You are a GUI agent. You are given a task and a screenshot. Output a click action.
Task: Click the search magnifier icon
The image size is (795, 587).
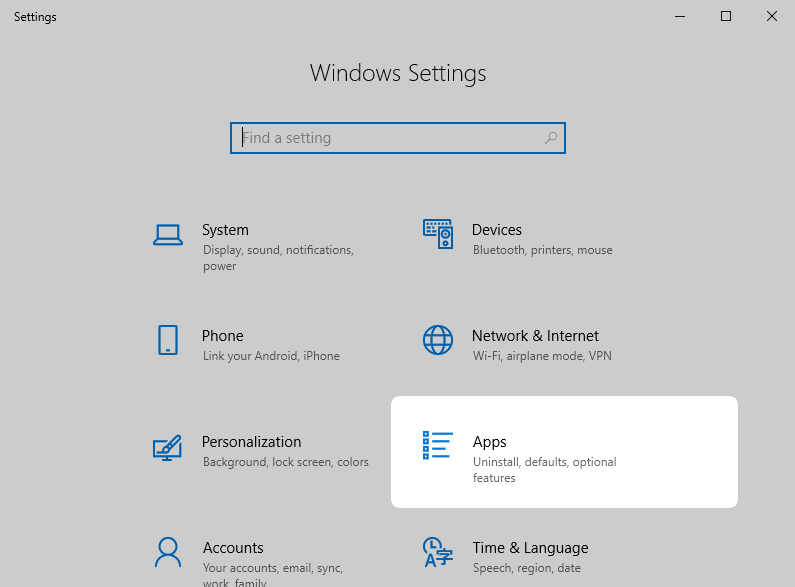(x=551, y=138)
